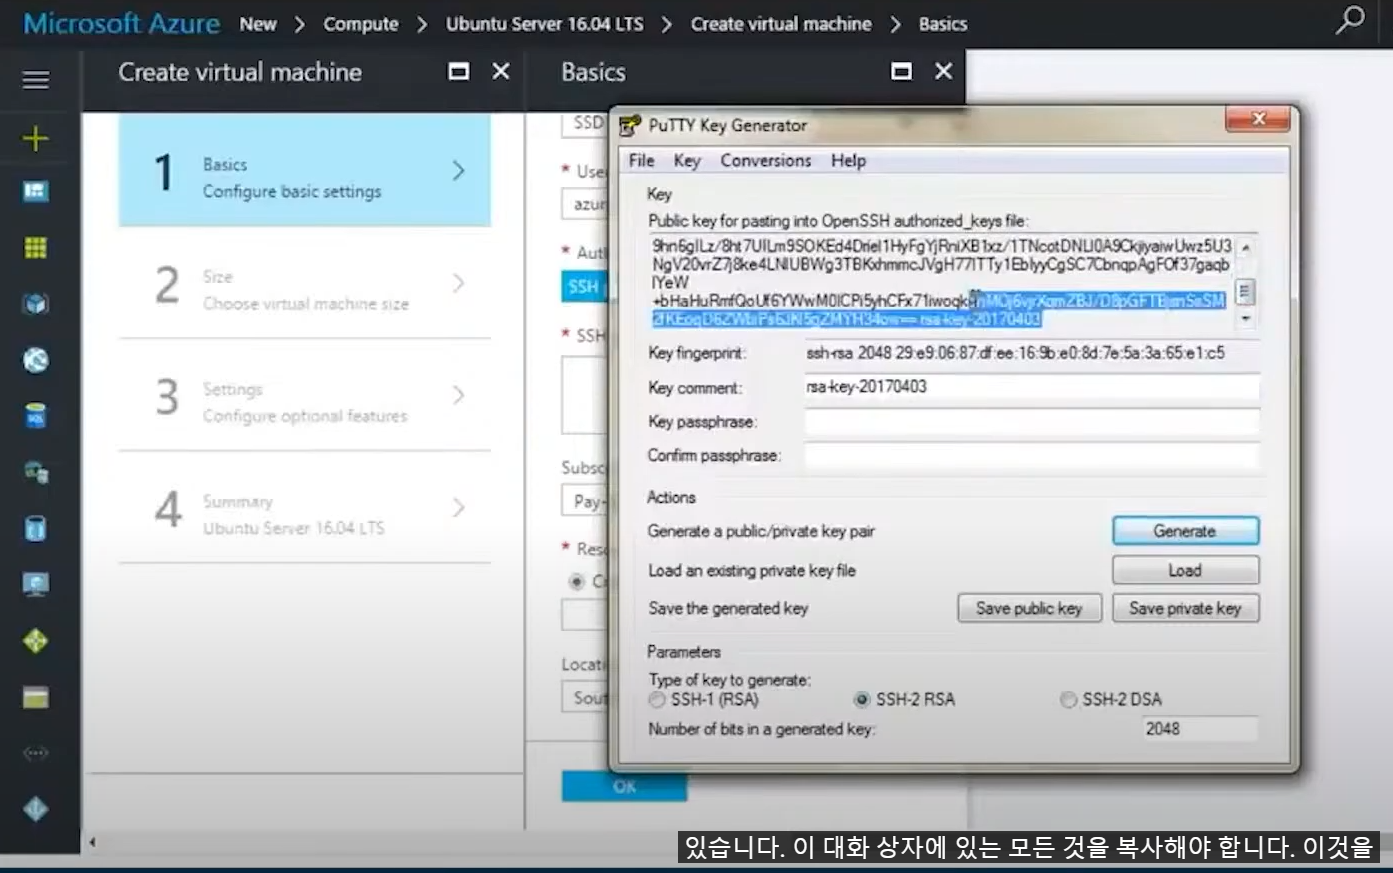The height and width of the screenshot is (873, 1393).
Task: Close the Basics blade
Action: coord(943,71)
